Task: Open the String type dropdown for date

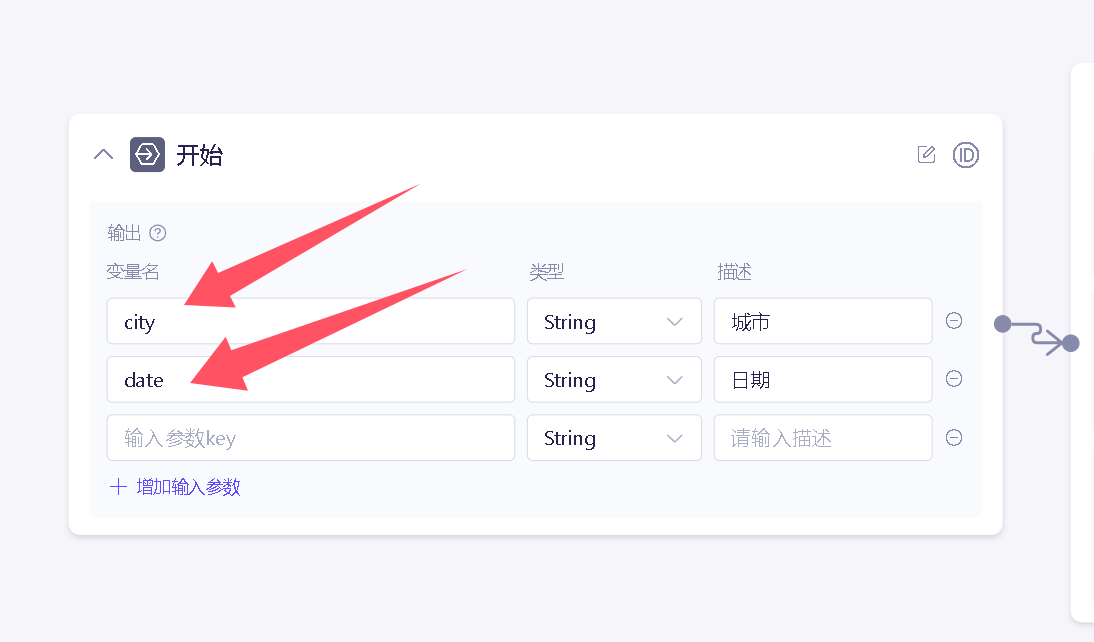Action: coord(613,379)
